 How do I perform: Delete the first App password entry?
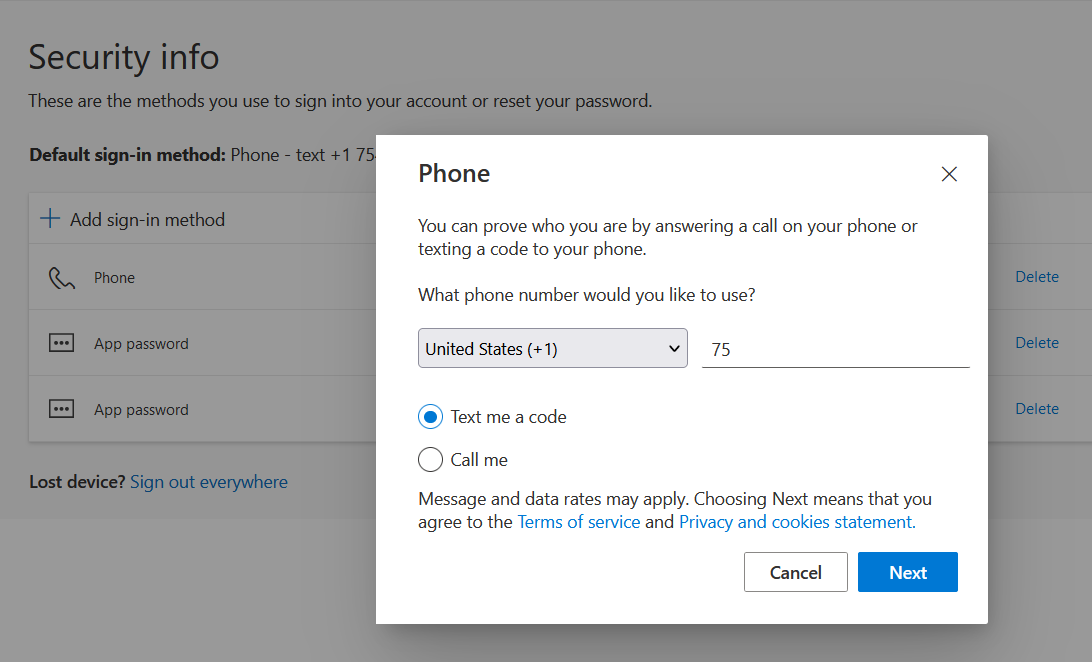click(x=1037, y=342)
